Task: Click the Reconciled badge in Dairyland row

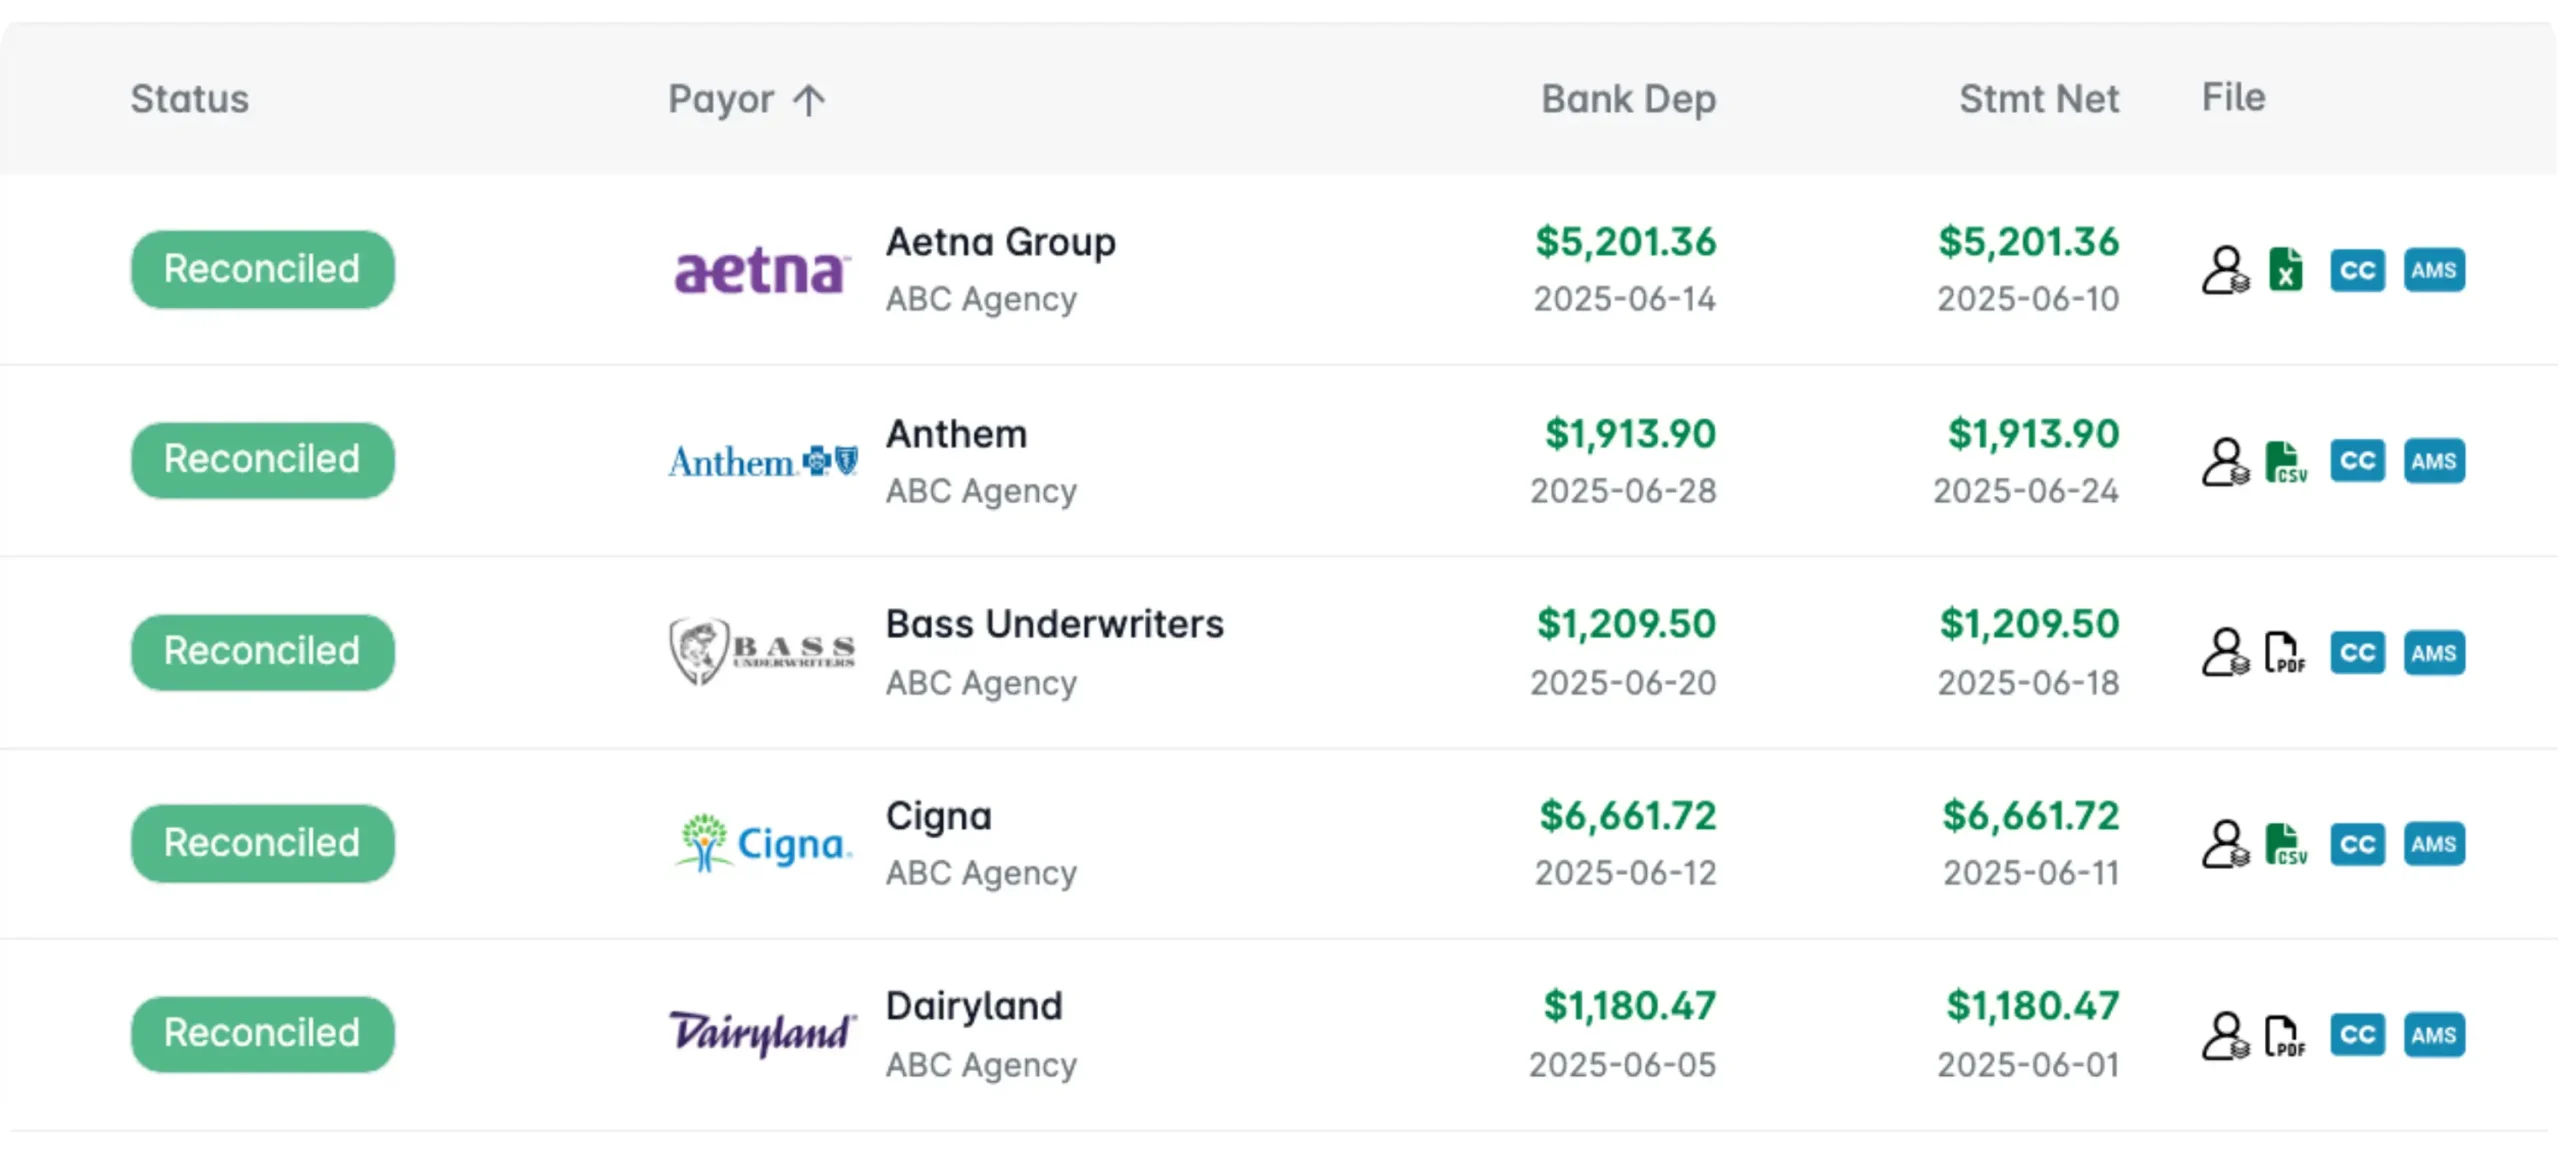Action: tap(262, 1033)
